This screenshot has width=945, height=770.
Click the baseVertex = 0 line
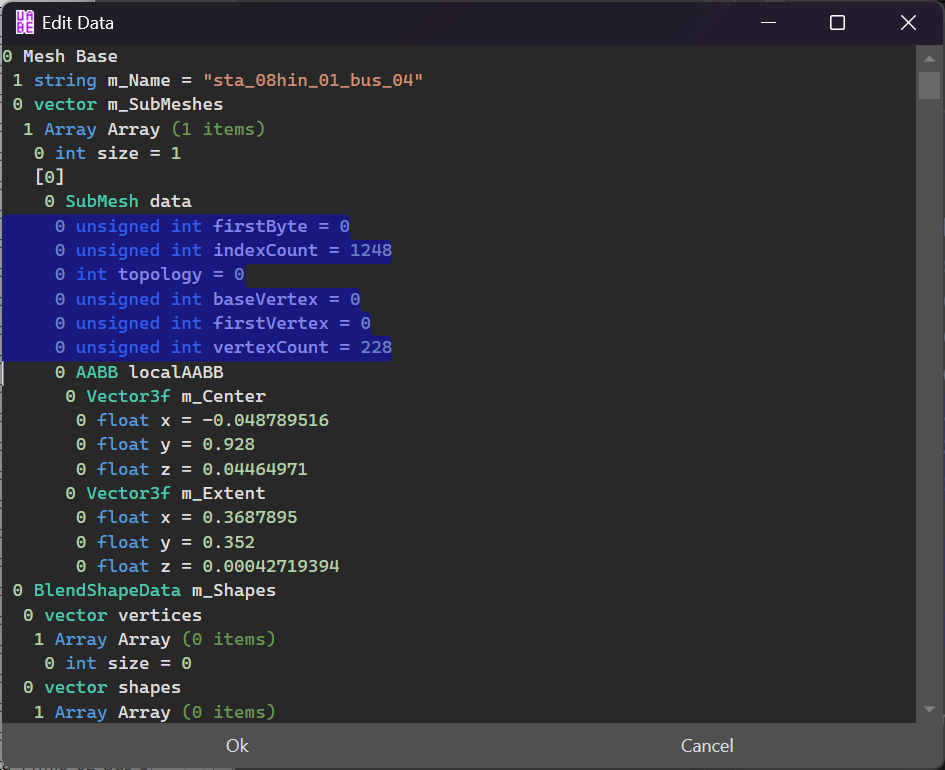pyautogui.click(x=207, y=299)
